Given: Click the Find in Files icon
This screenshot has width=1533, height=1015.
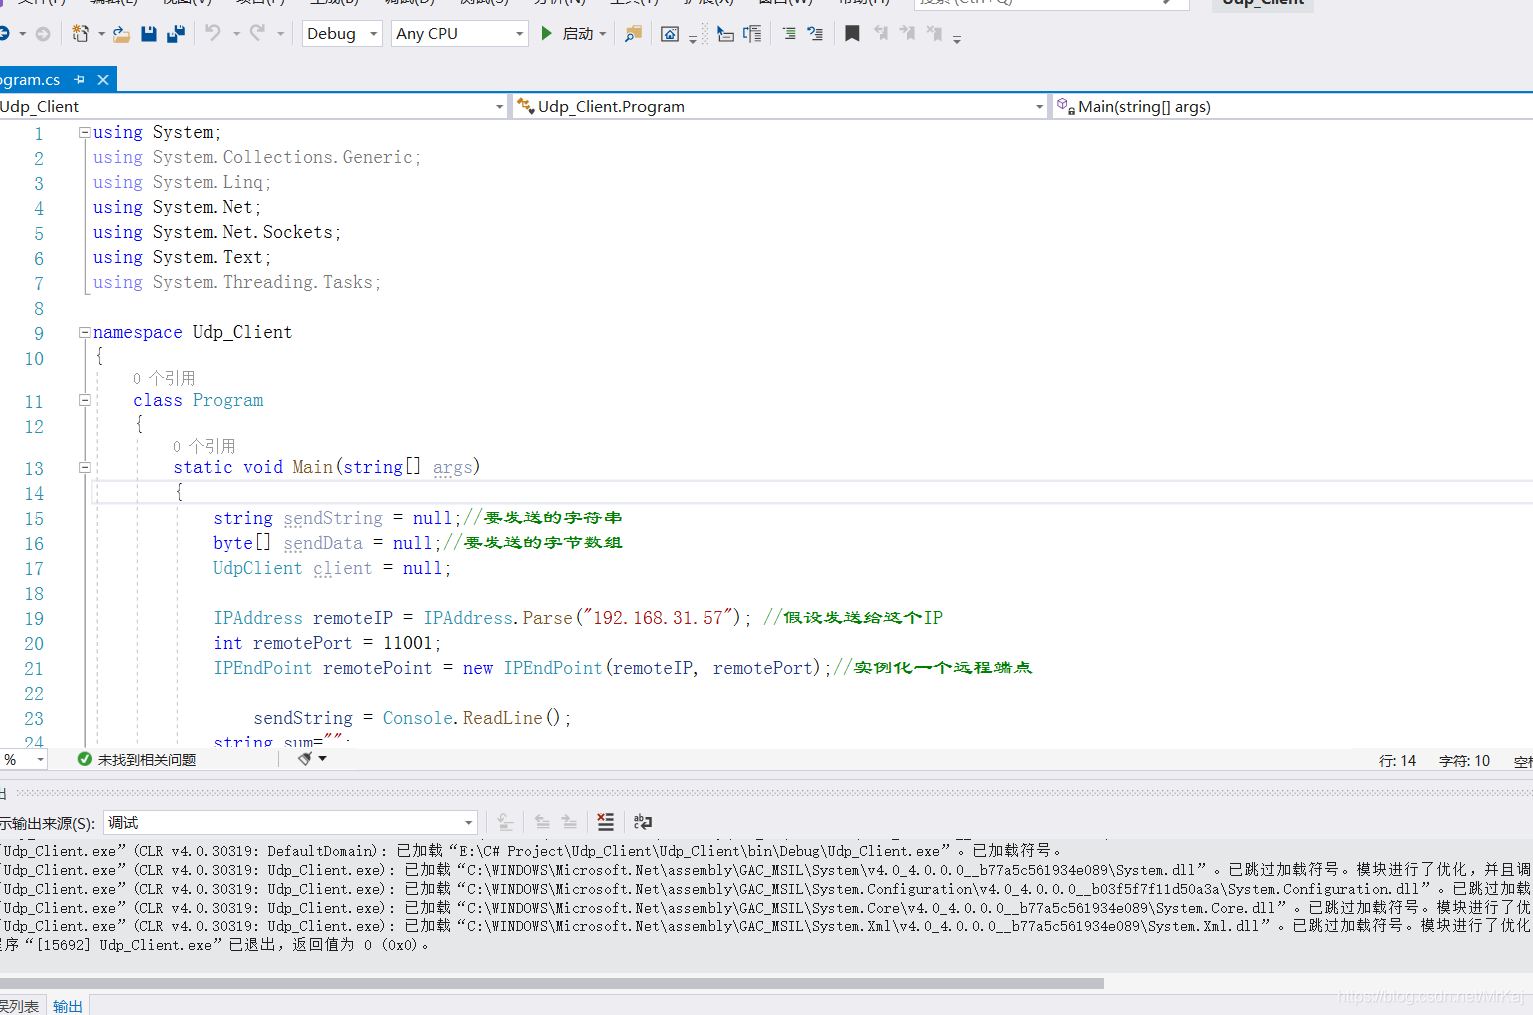Looking at the screenshot, I should click(633, 34).
